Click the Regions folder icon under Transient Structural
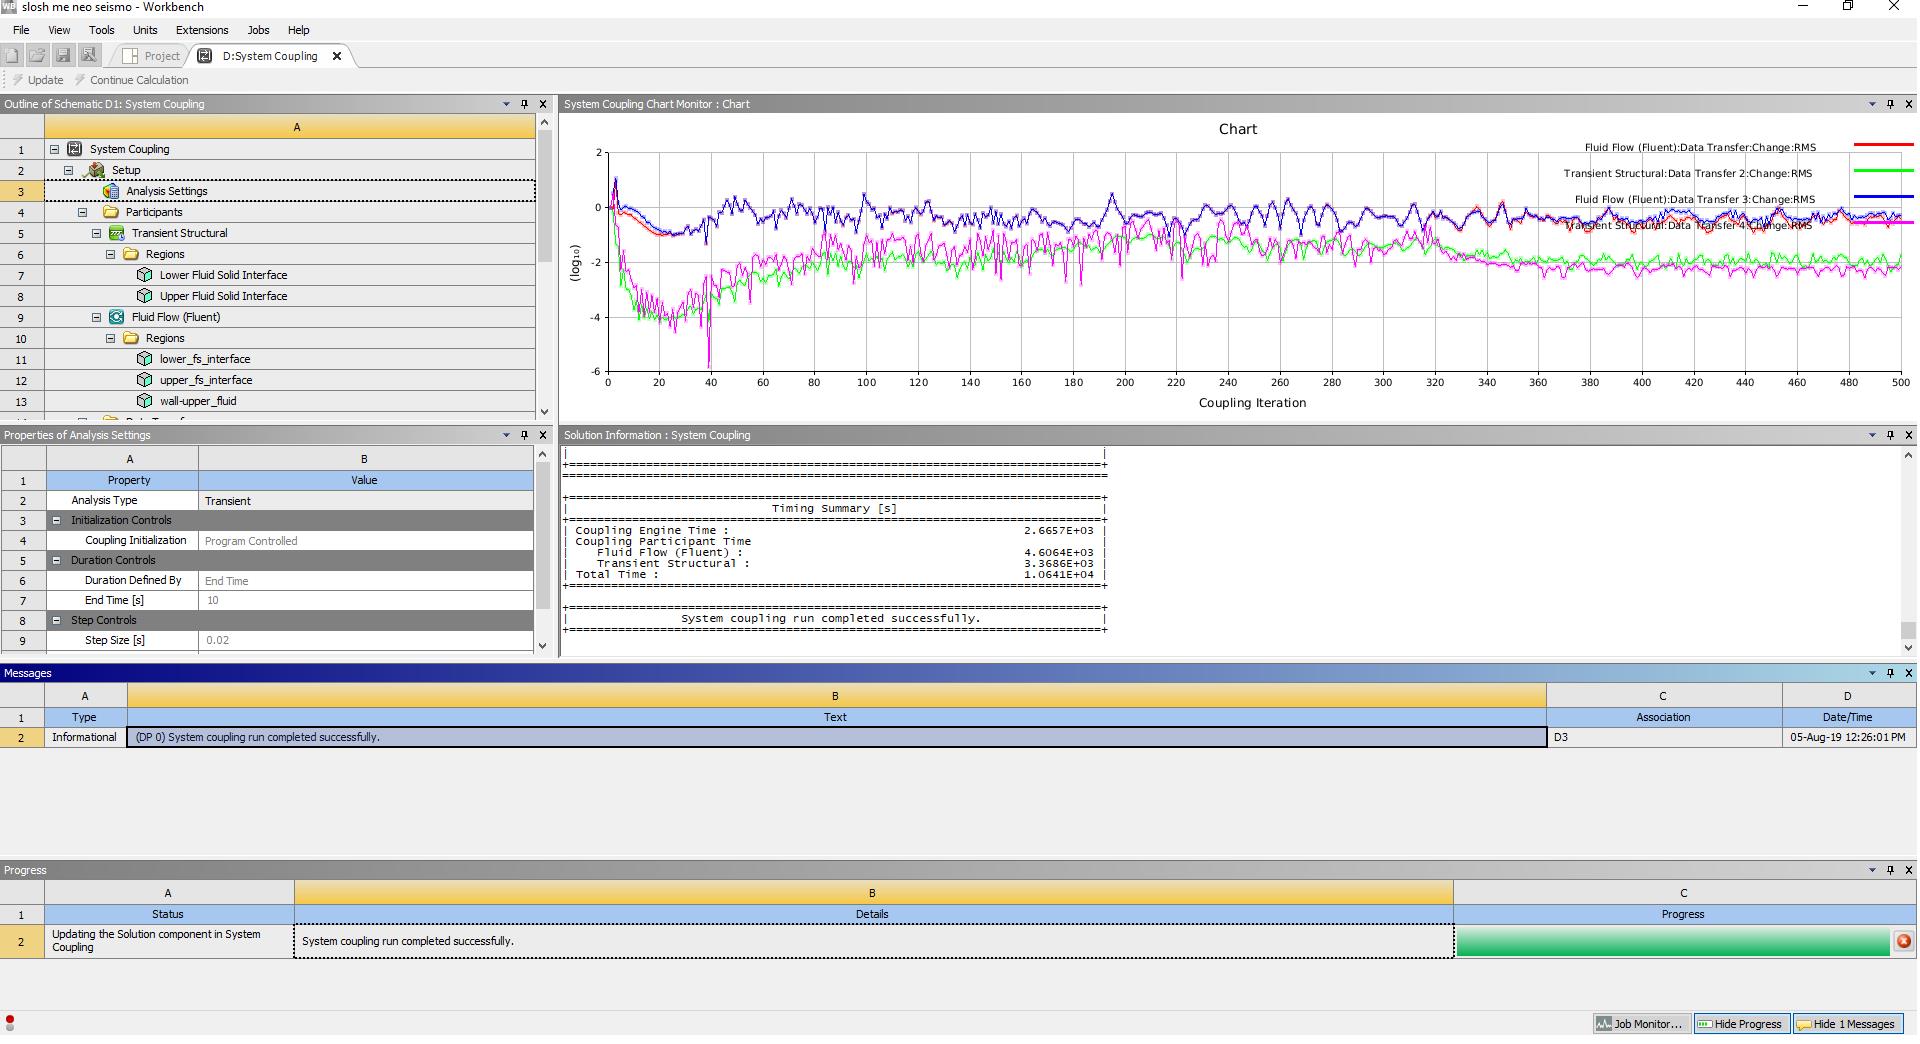 click(130, 254)
